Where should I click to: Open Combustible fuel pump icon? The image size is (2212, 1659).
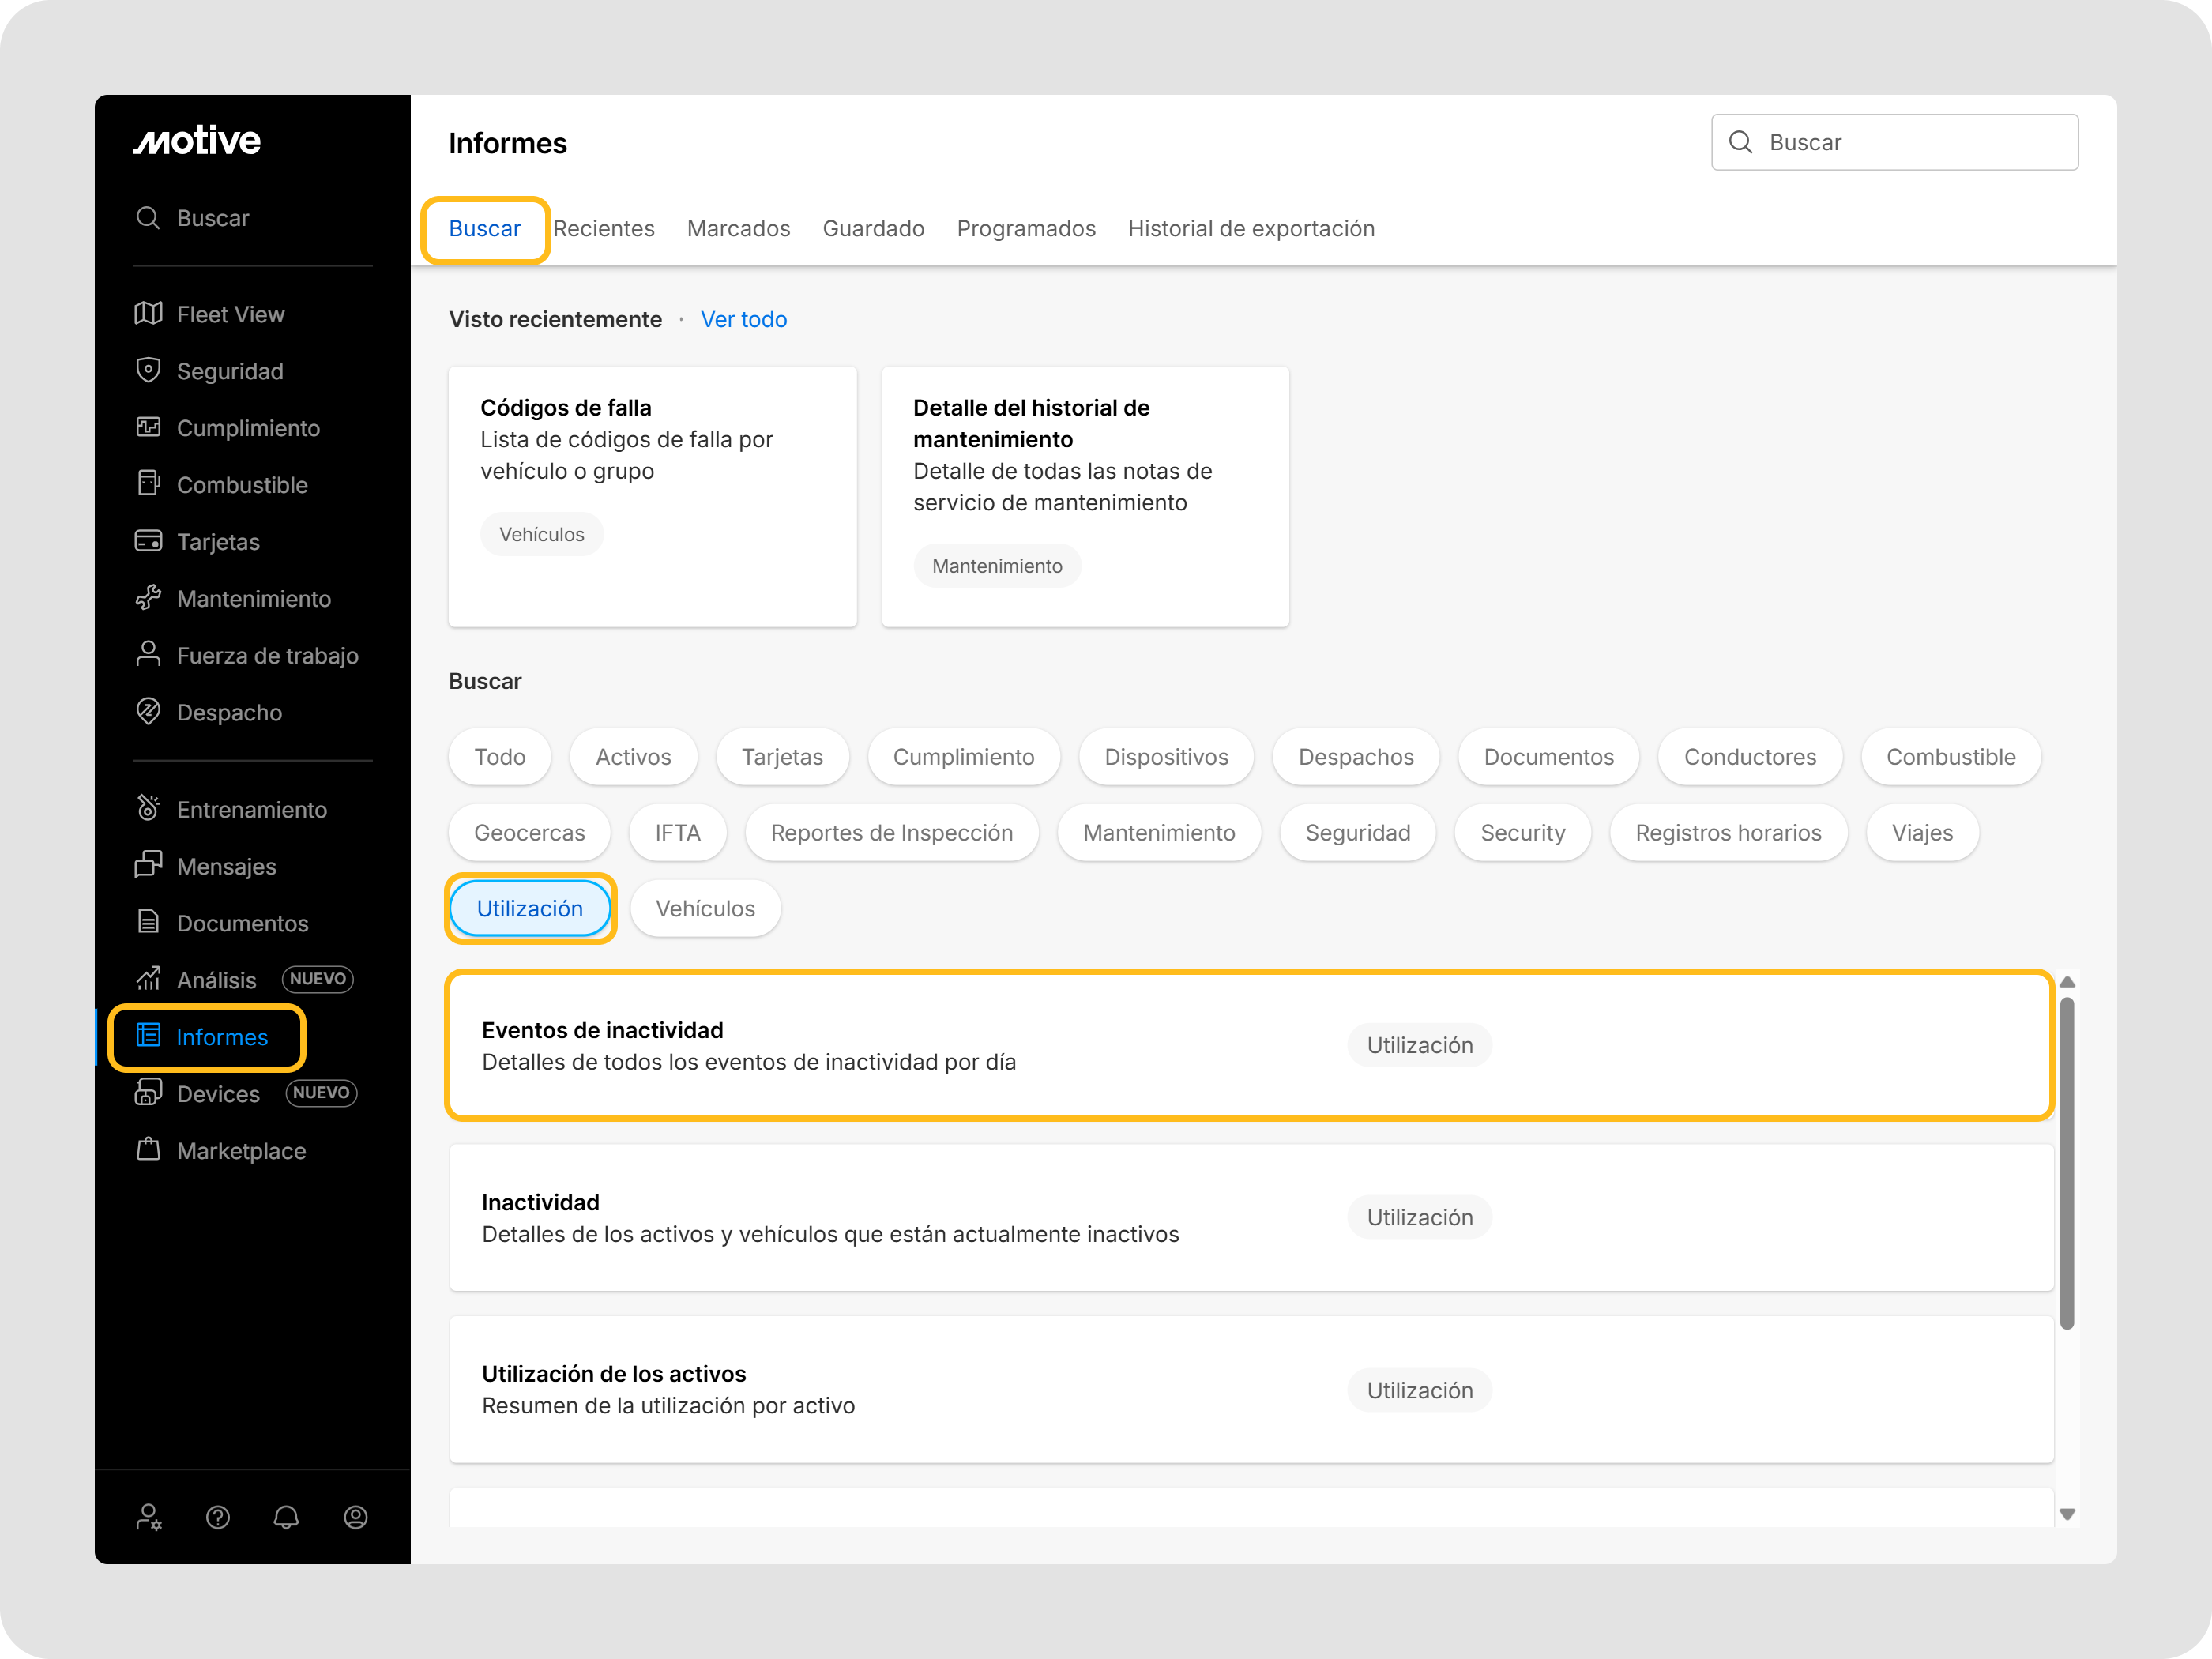148,484
